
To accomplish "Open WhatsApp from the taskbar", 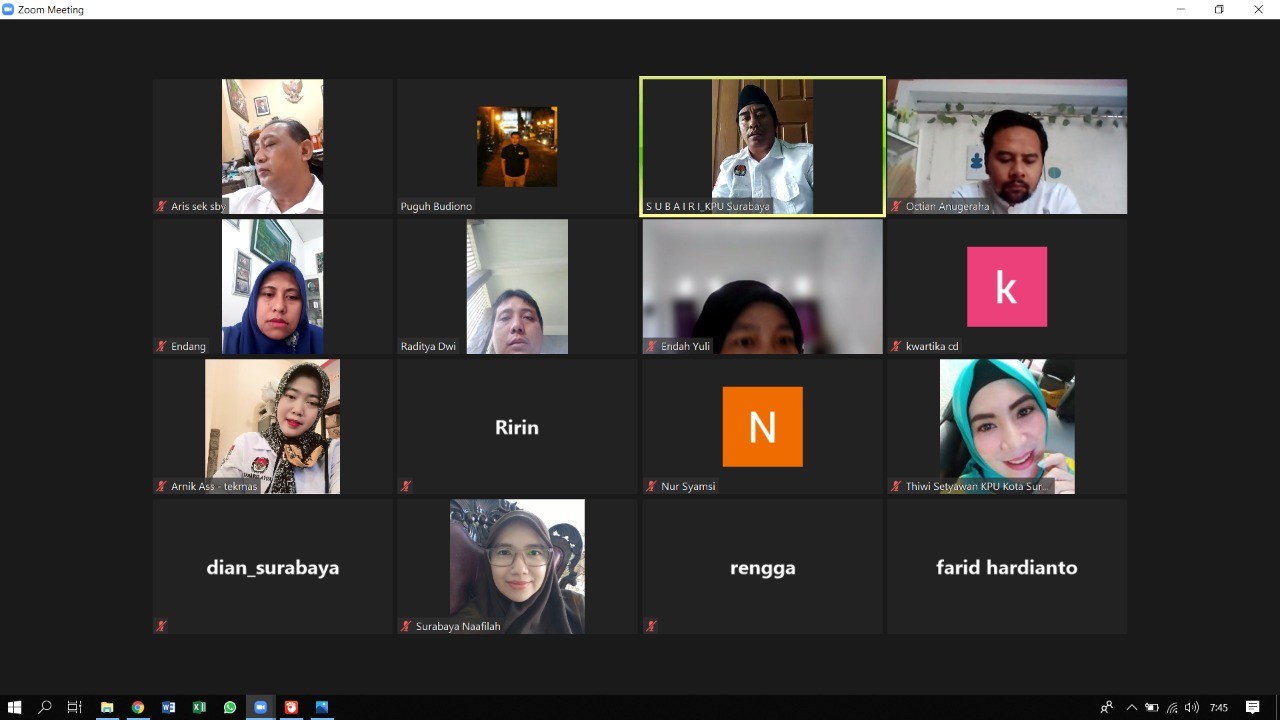I will 230,707.
